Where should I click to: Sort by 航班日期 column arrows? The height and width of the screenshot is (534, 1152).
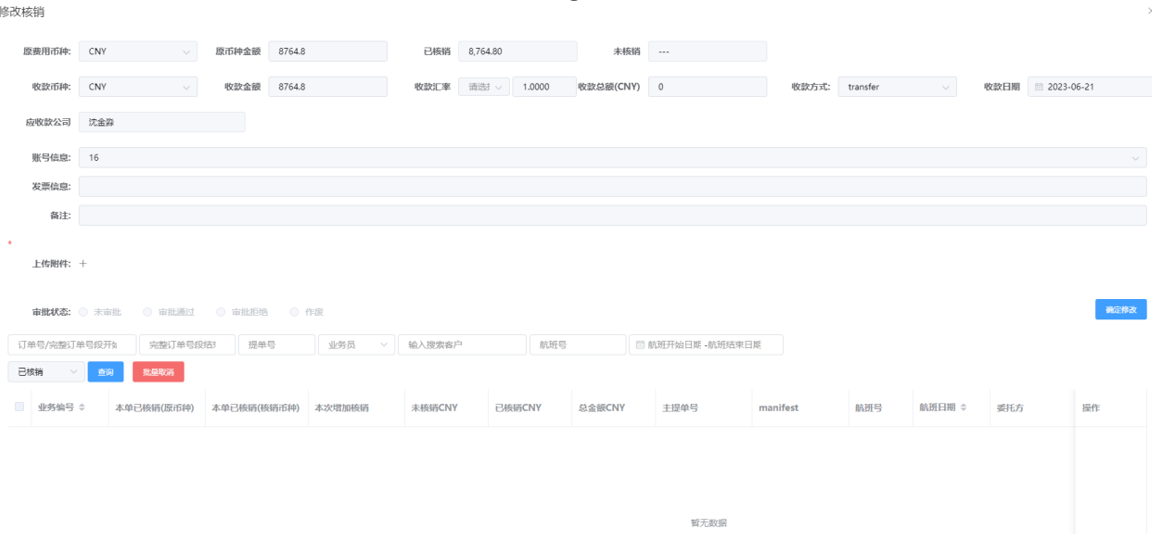[x=963, y=407]
